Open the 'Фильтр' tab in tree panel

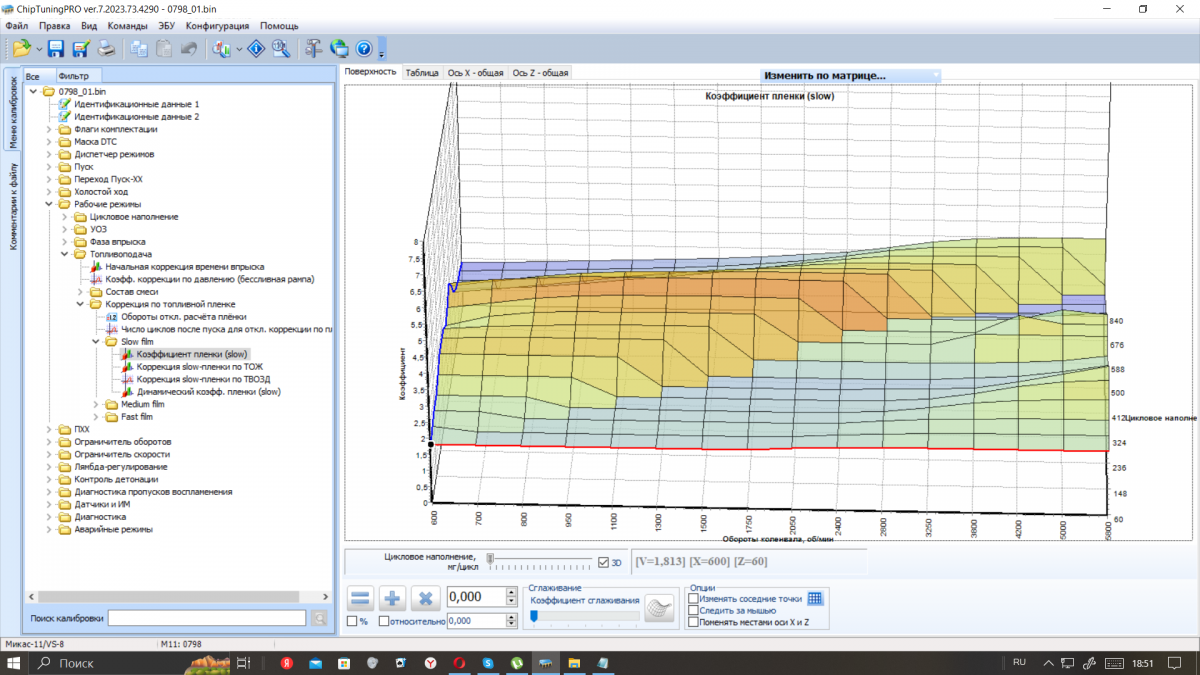73,76
